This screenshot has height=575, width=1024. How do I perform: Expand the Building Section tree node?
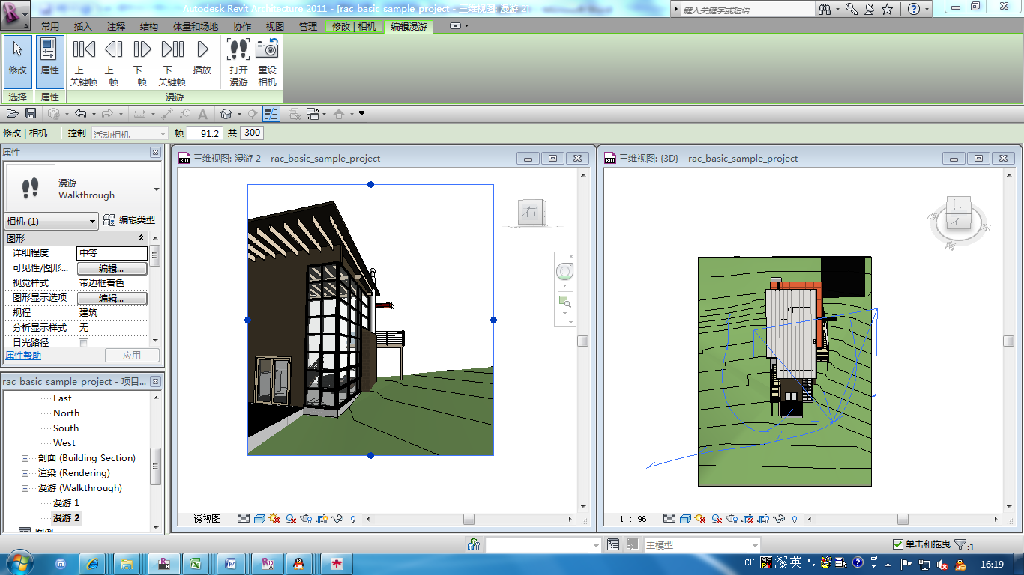pos(27,458)
